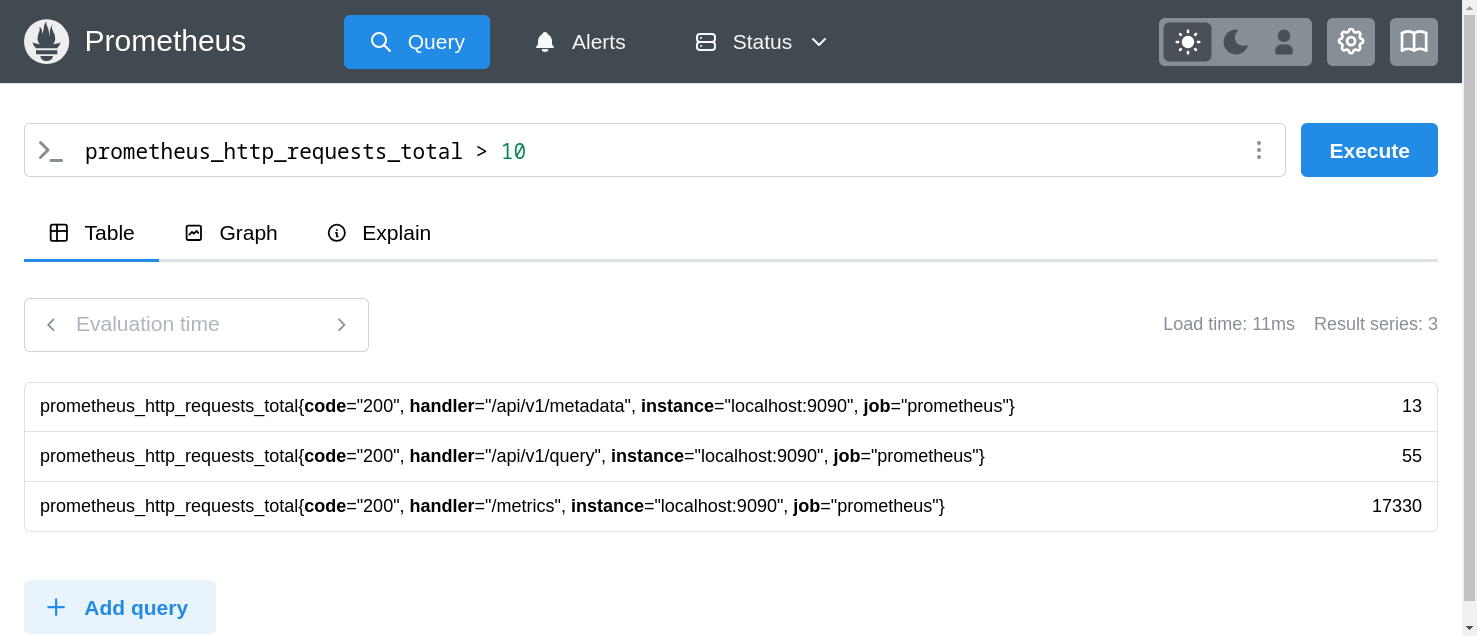
Task: Open the Query page
Action: click(417, 42)
